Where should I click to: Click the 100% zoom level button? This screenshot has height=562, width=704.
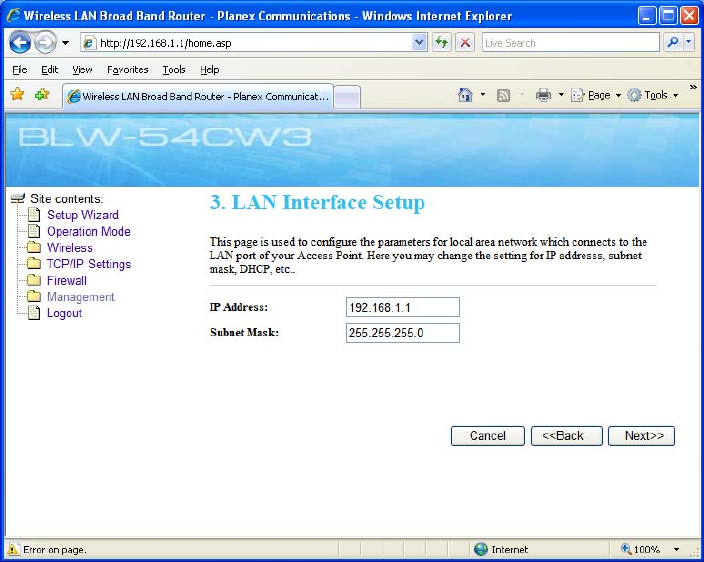pos(641,549)
